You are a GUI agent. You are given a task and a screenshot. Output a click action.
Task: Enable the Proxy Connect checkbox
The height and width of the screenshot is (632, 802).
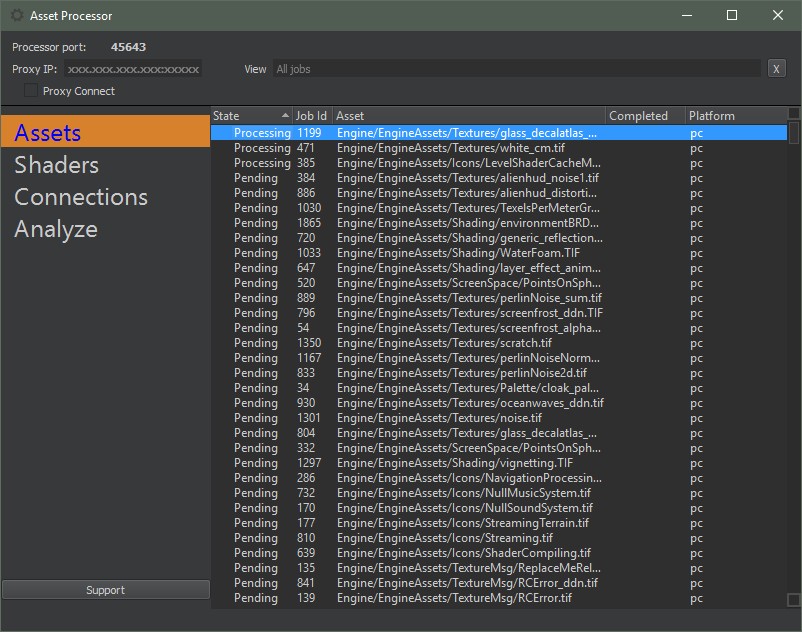31,91
